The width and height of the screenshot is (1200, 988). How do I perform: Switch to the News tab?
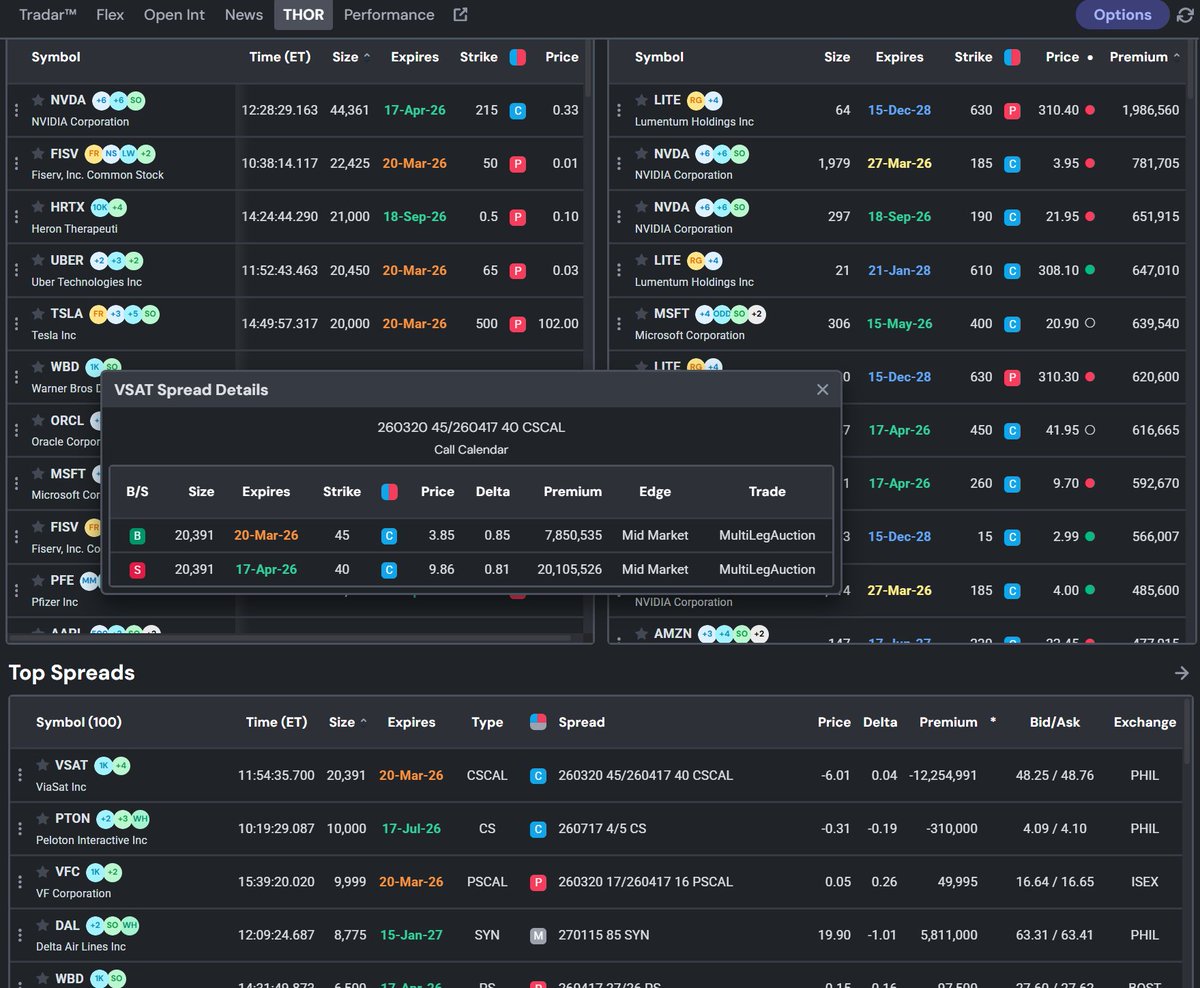pos(244,15)
